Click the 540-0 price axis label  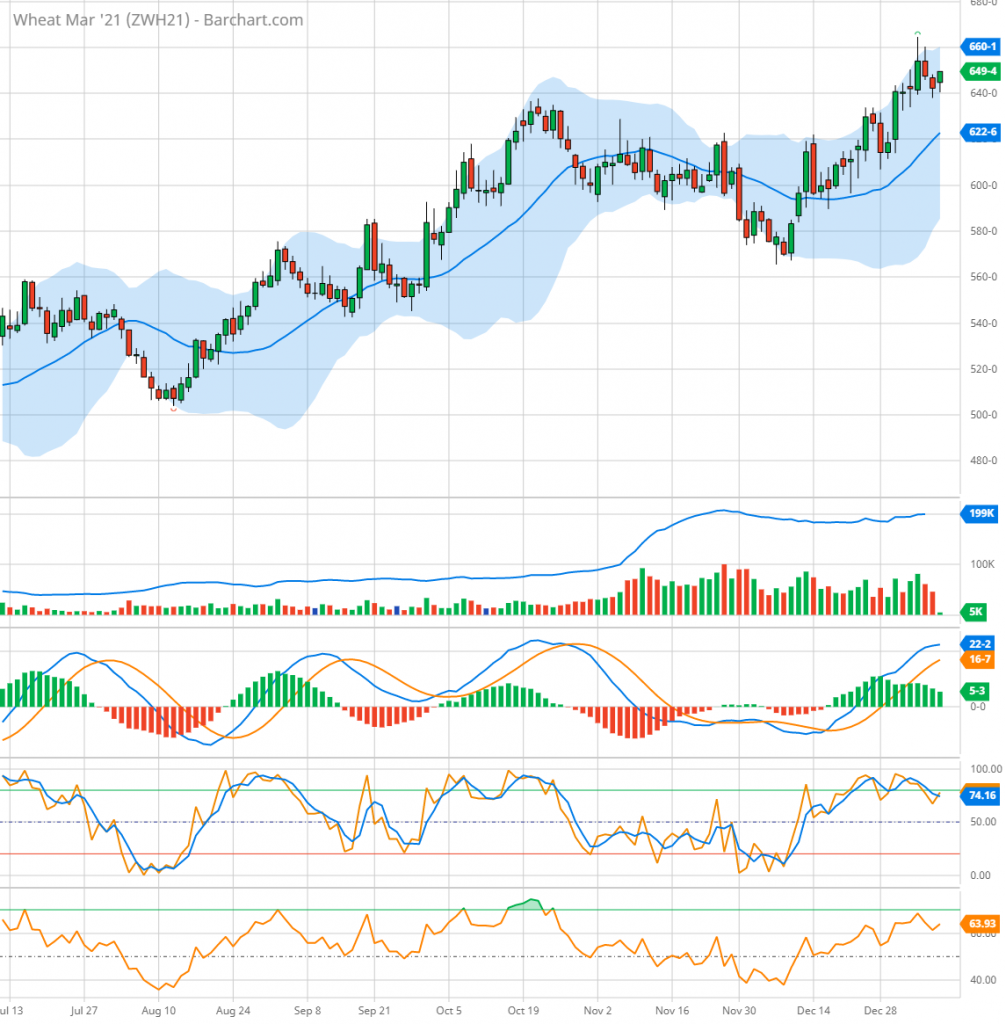(983, 323)
